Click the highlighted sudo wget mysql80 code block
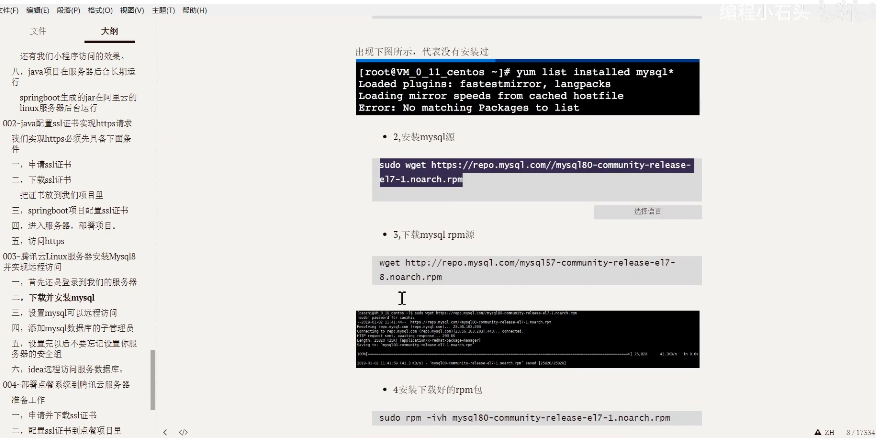This screenshot has width=876, height=438. click(x=537, y=179)
